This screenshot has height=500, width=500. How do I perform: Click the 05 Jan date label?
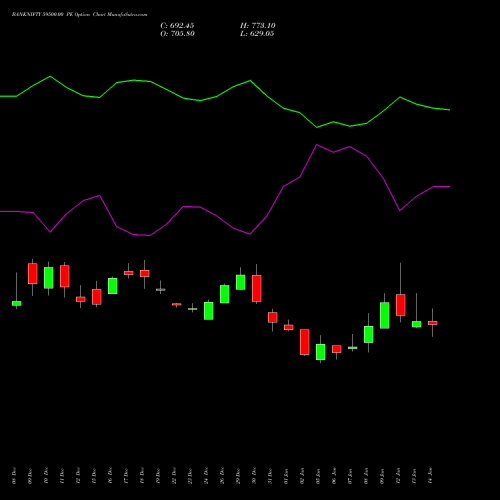pyautogui.click(x=318, y=476)
